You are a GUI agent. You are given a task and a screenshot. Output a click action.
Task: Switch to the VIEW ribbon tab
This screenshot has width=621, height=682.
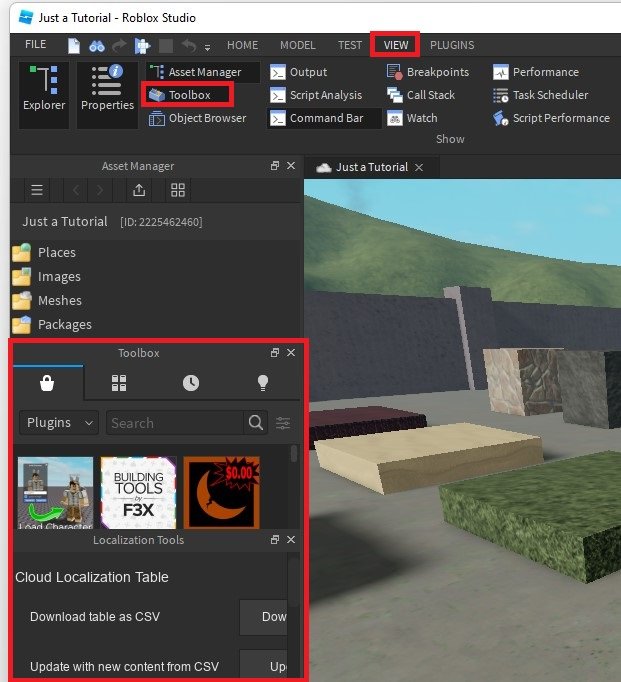click(395, 45)
